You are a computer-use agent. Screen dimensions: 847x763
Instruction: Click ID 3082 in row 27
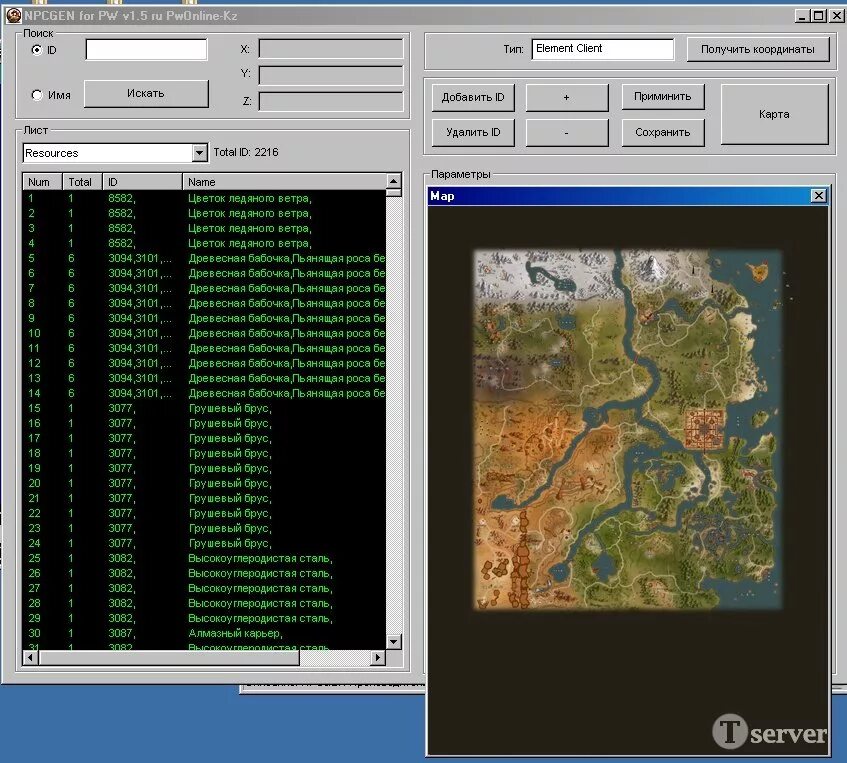pos(122,588)
